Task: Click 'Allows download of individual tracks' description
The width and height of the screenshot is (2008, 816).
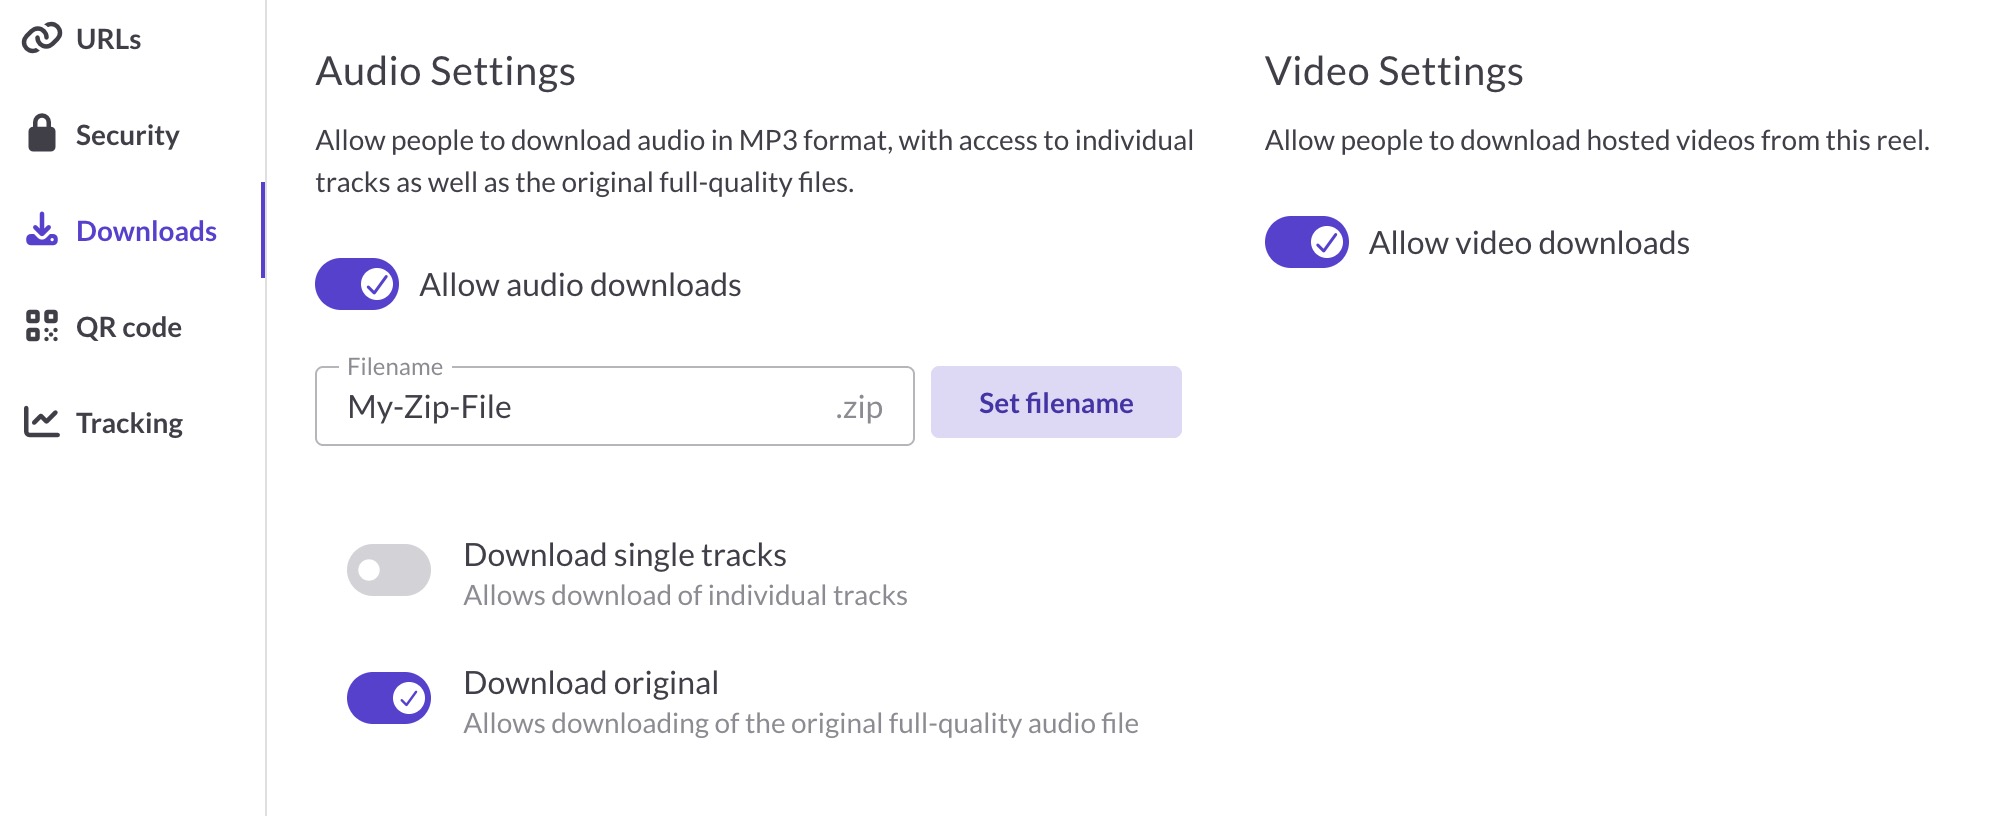Action: pyautogui.click(x=685, y=596)
